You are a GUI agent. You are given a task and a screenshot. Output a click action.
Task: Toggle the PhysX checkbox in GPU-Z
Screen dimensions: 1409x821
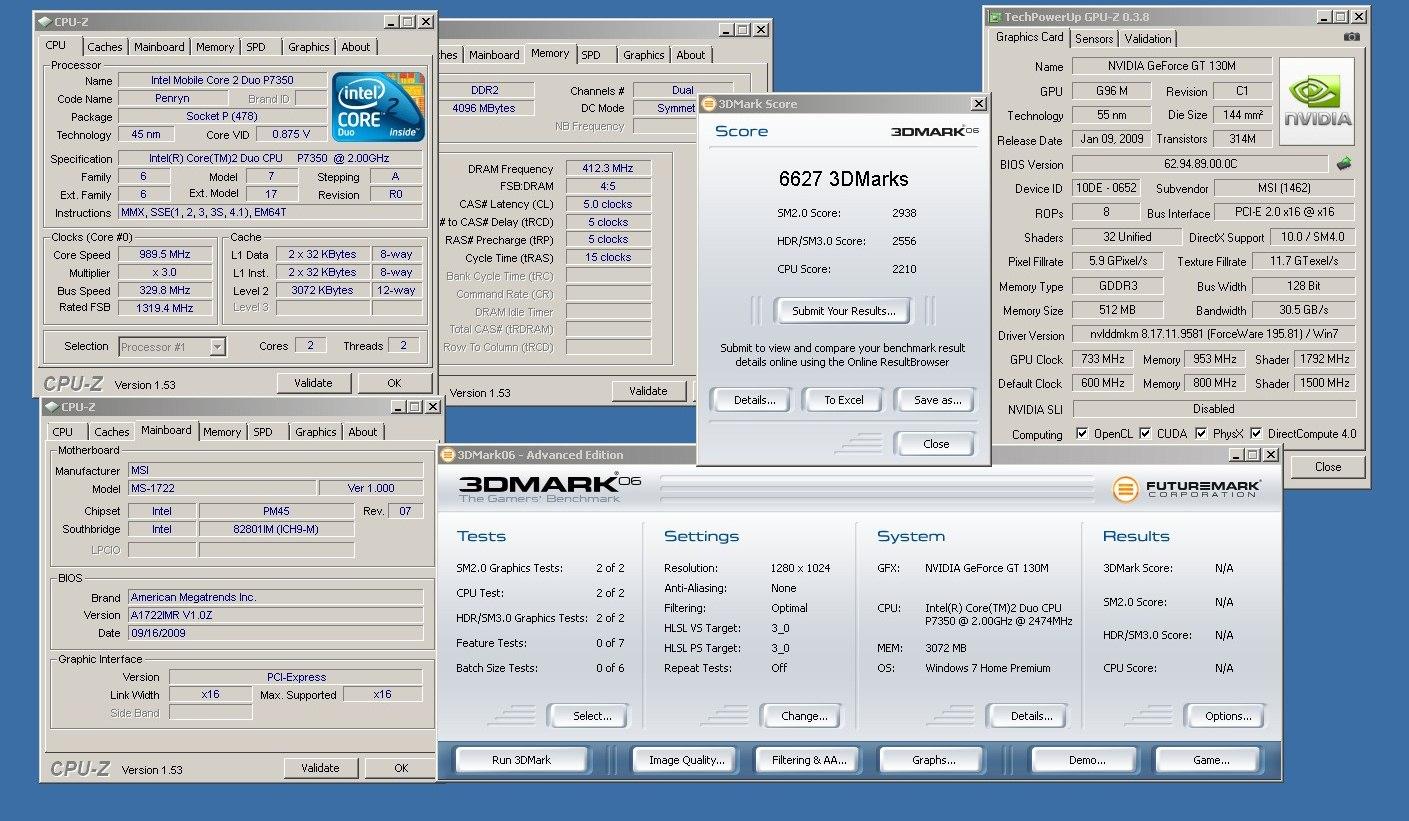coord(1200,434)
